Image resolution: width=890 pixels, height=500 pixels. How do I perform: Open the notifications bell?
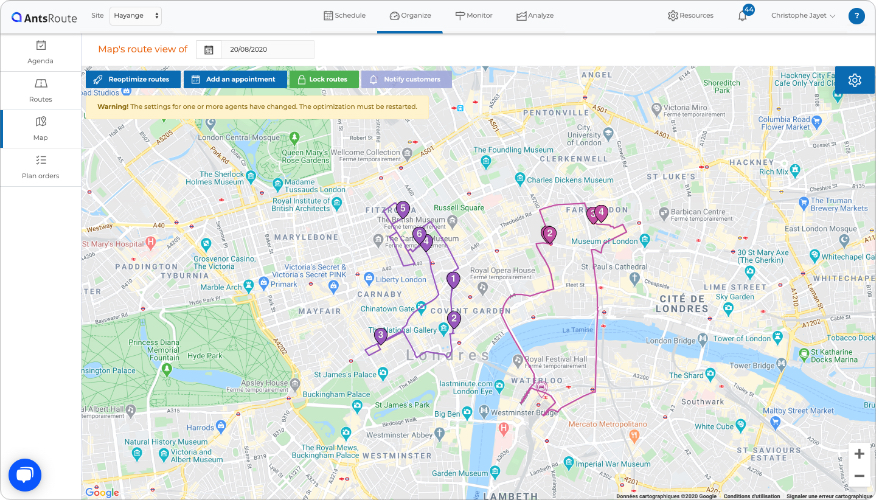click(x=742, y=16)
